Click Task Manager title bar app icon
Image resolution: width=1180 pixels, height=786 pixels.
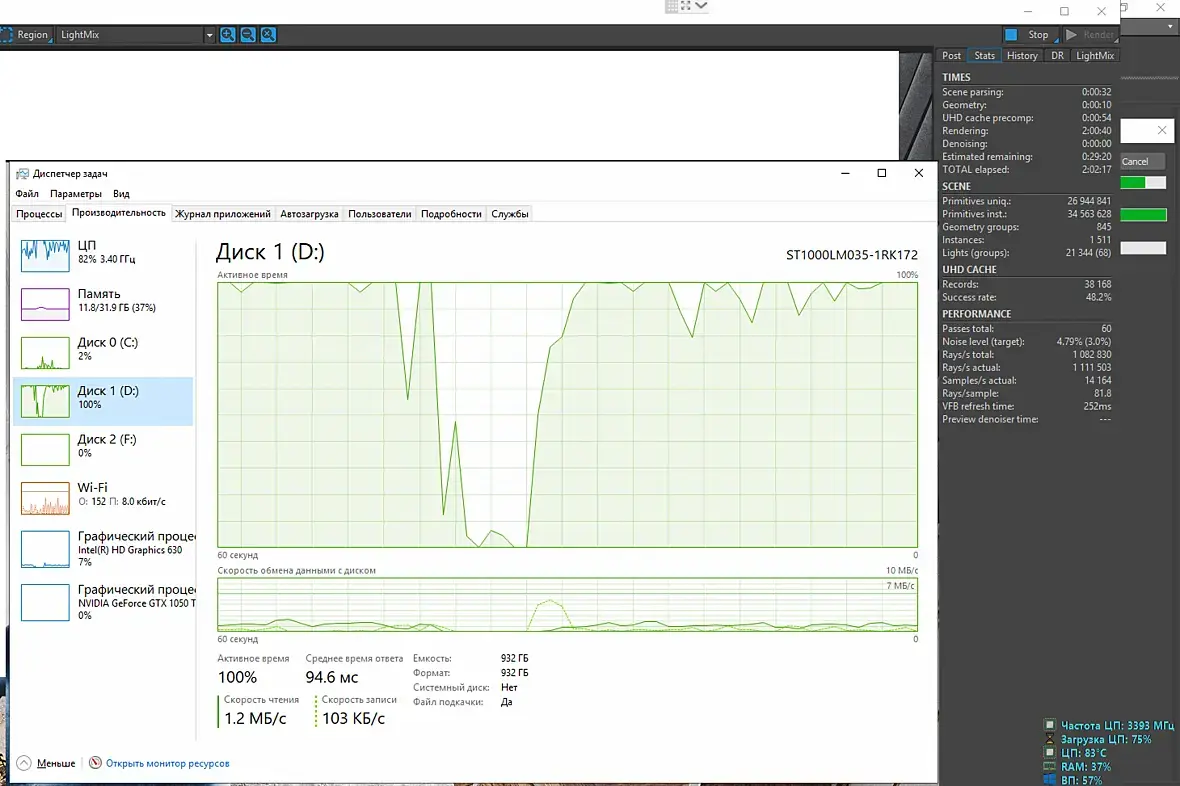[x=23, y=174]
